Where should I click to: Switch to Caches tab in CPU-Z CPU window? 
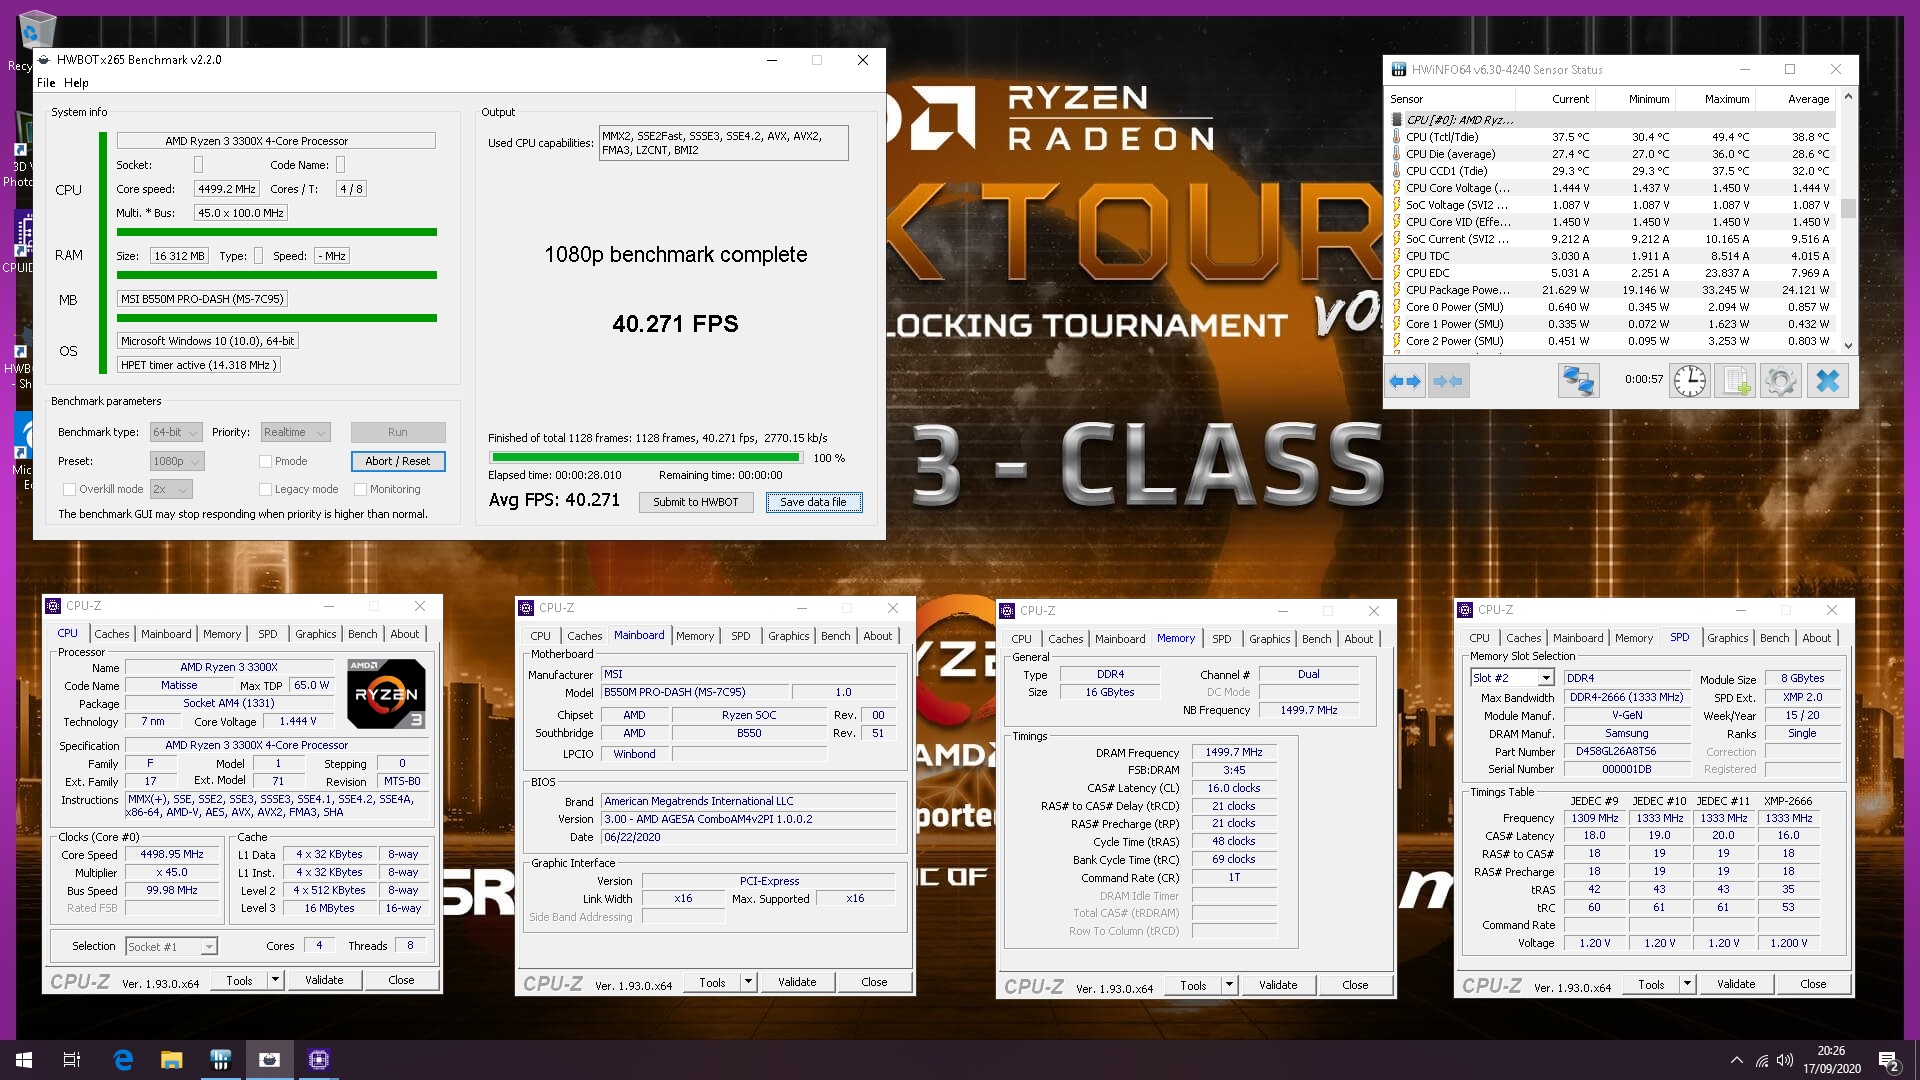click(x=112, y=634)
